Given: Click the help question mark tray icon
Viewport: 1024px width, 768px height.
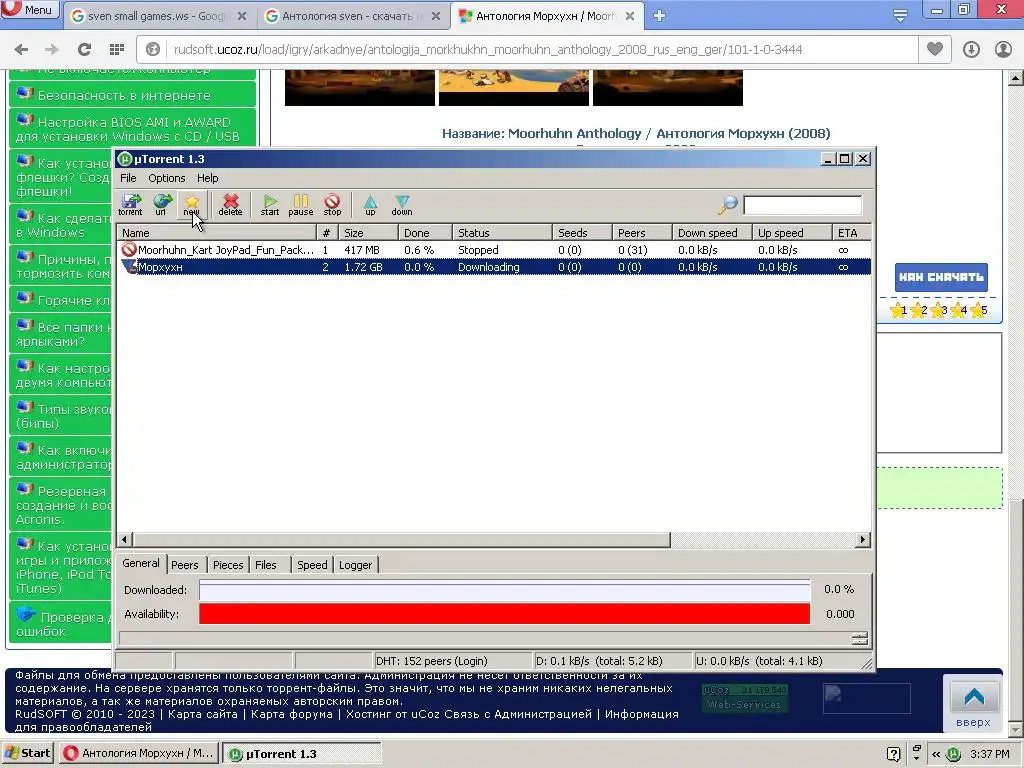Looking at the screenshot, I should point(894,754).
